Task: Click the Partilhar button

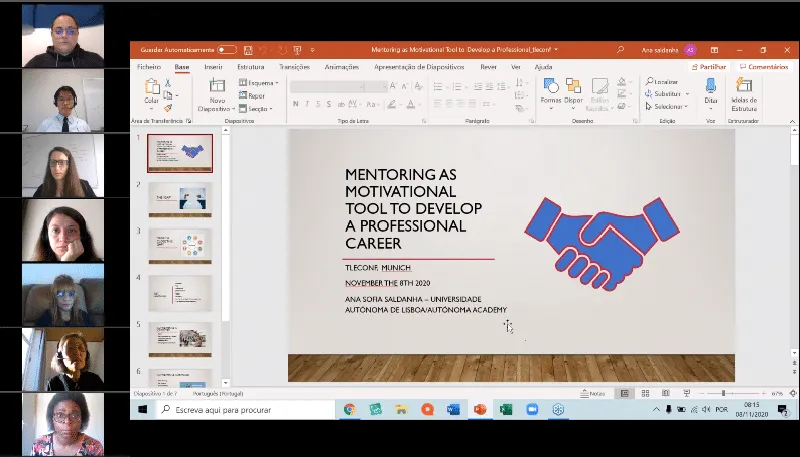Action: 710,67
